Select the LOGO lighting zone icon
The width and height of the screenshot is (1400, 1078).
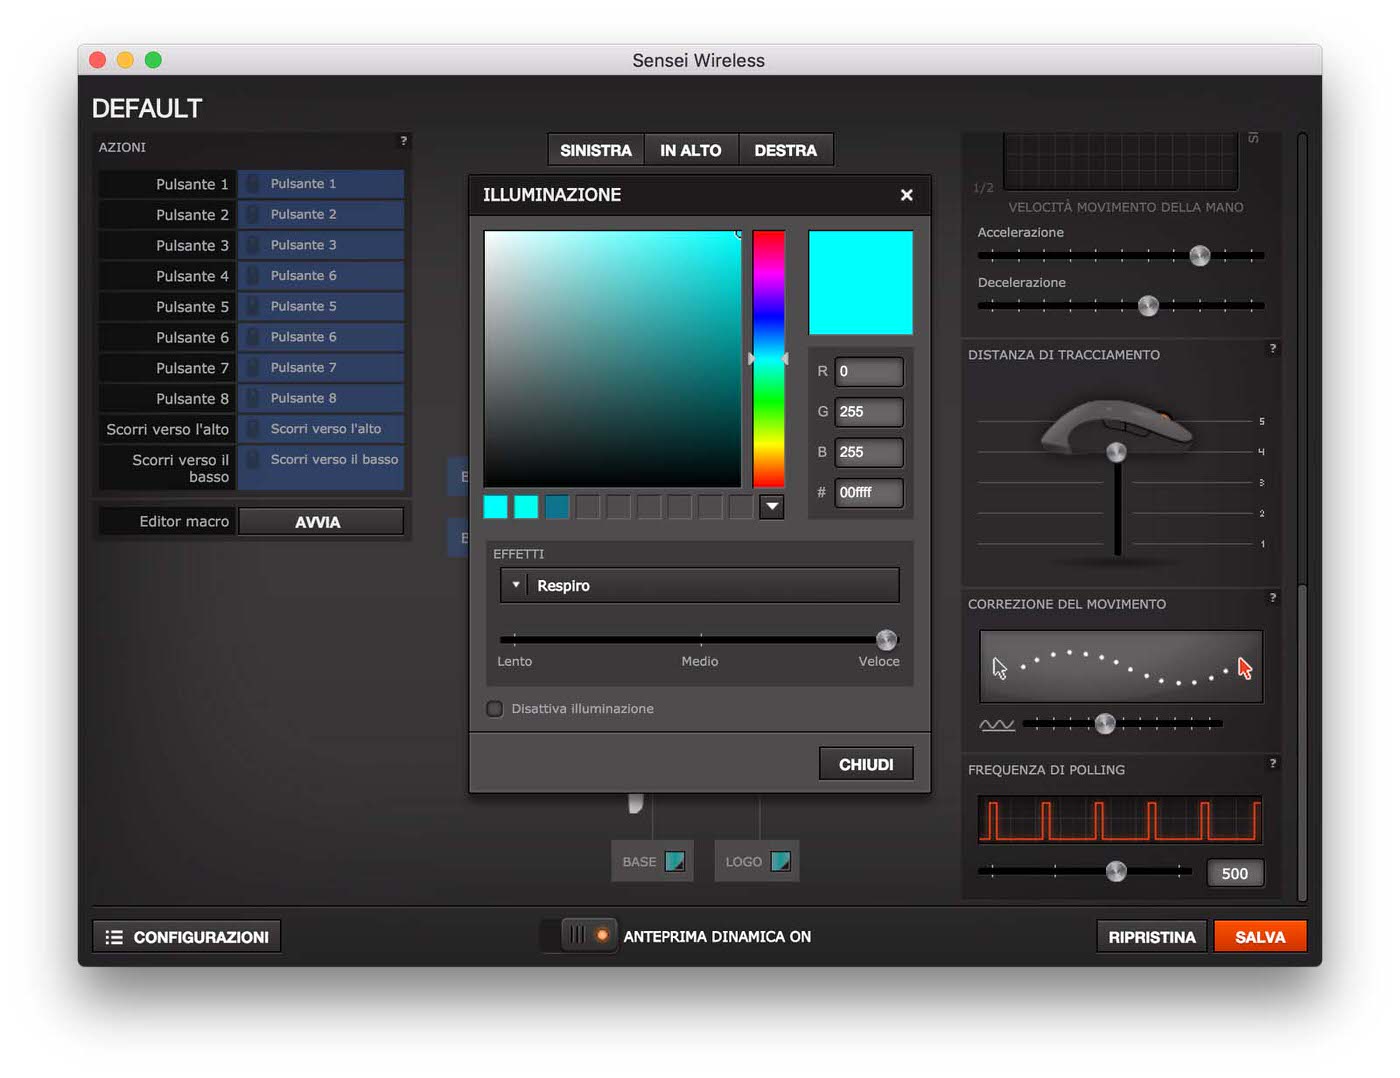coord(780,861)
